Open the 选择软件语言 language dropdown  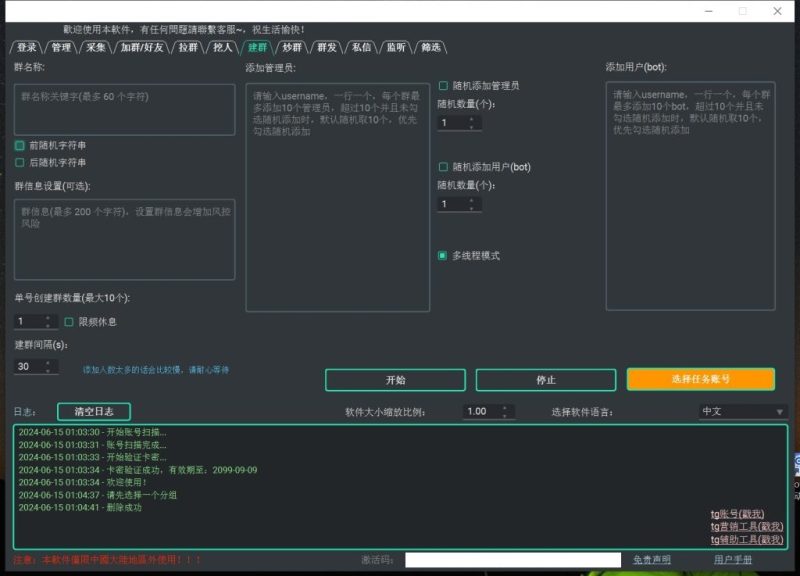point(740,410)
